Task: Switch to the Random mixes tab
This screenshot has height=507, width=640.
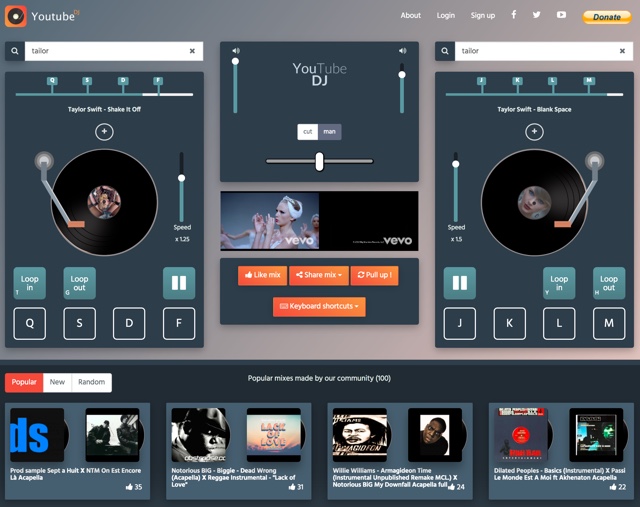Action: click(91, 382)
